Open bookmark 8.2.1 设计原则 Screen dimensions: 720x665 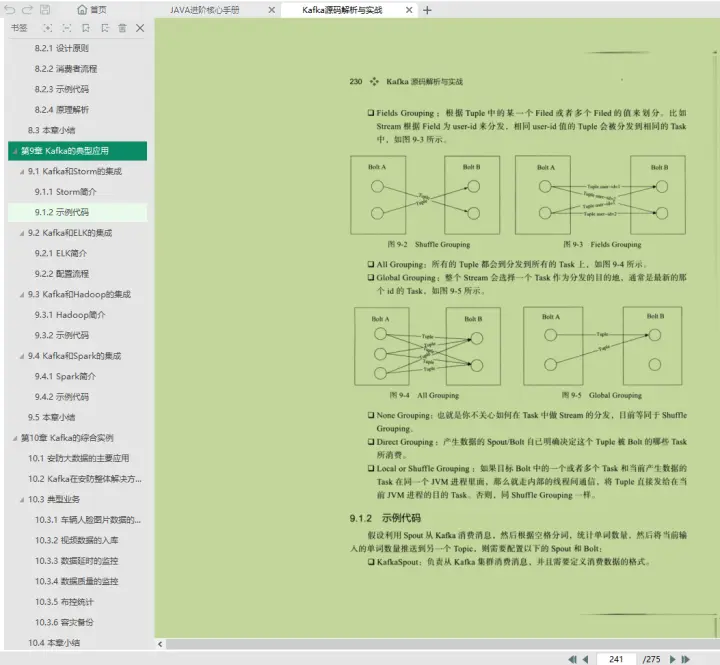coord(62,48)
